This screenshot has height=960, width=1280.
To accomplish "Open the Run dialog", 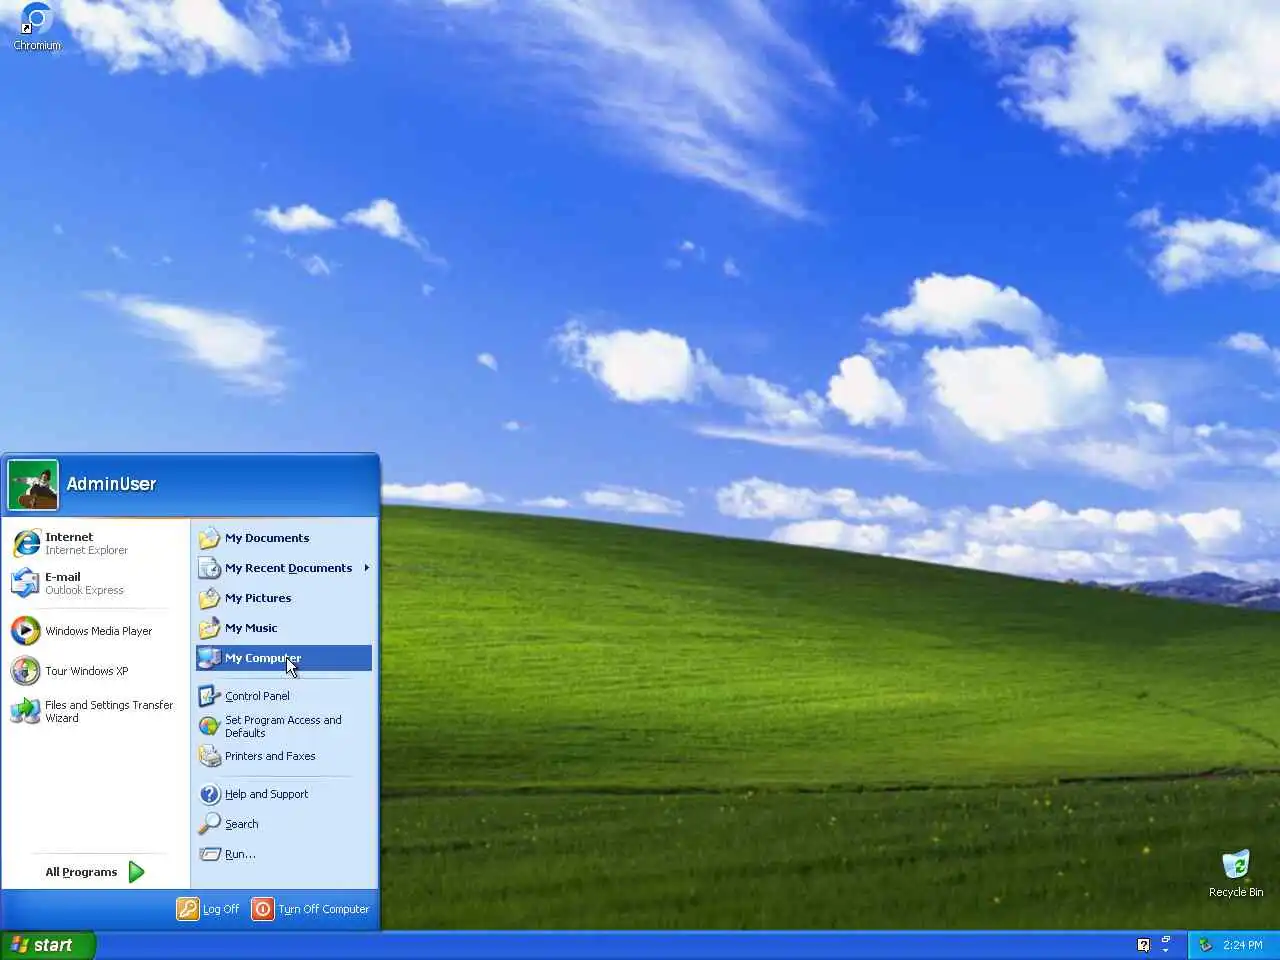I will [284, 854].
